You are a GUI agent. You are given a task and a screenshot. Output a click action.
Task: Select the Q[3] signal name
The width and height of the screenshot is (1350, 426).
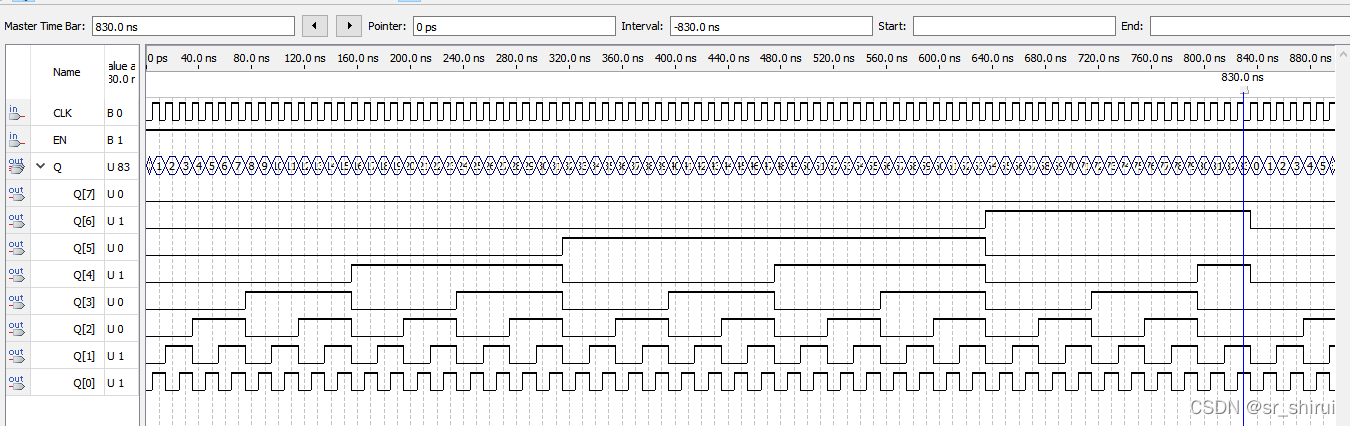pos(85,302)
